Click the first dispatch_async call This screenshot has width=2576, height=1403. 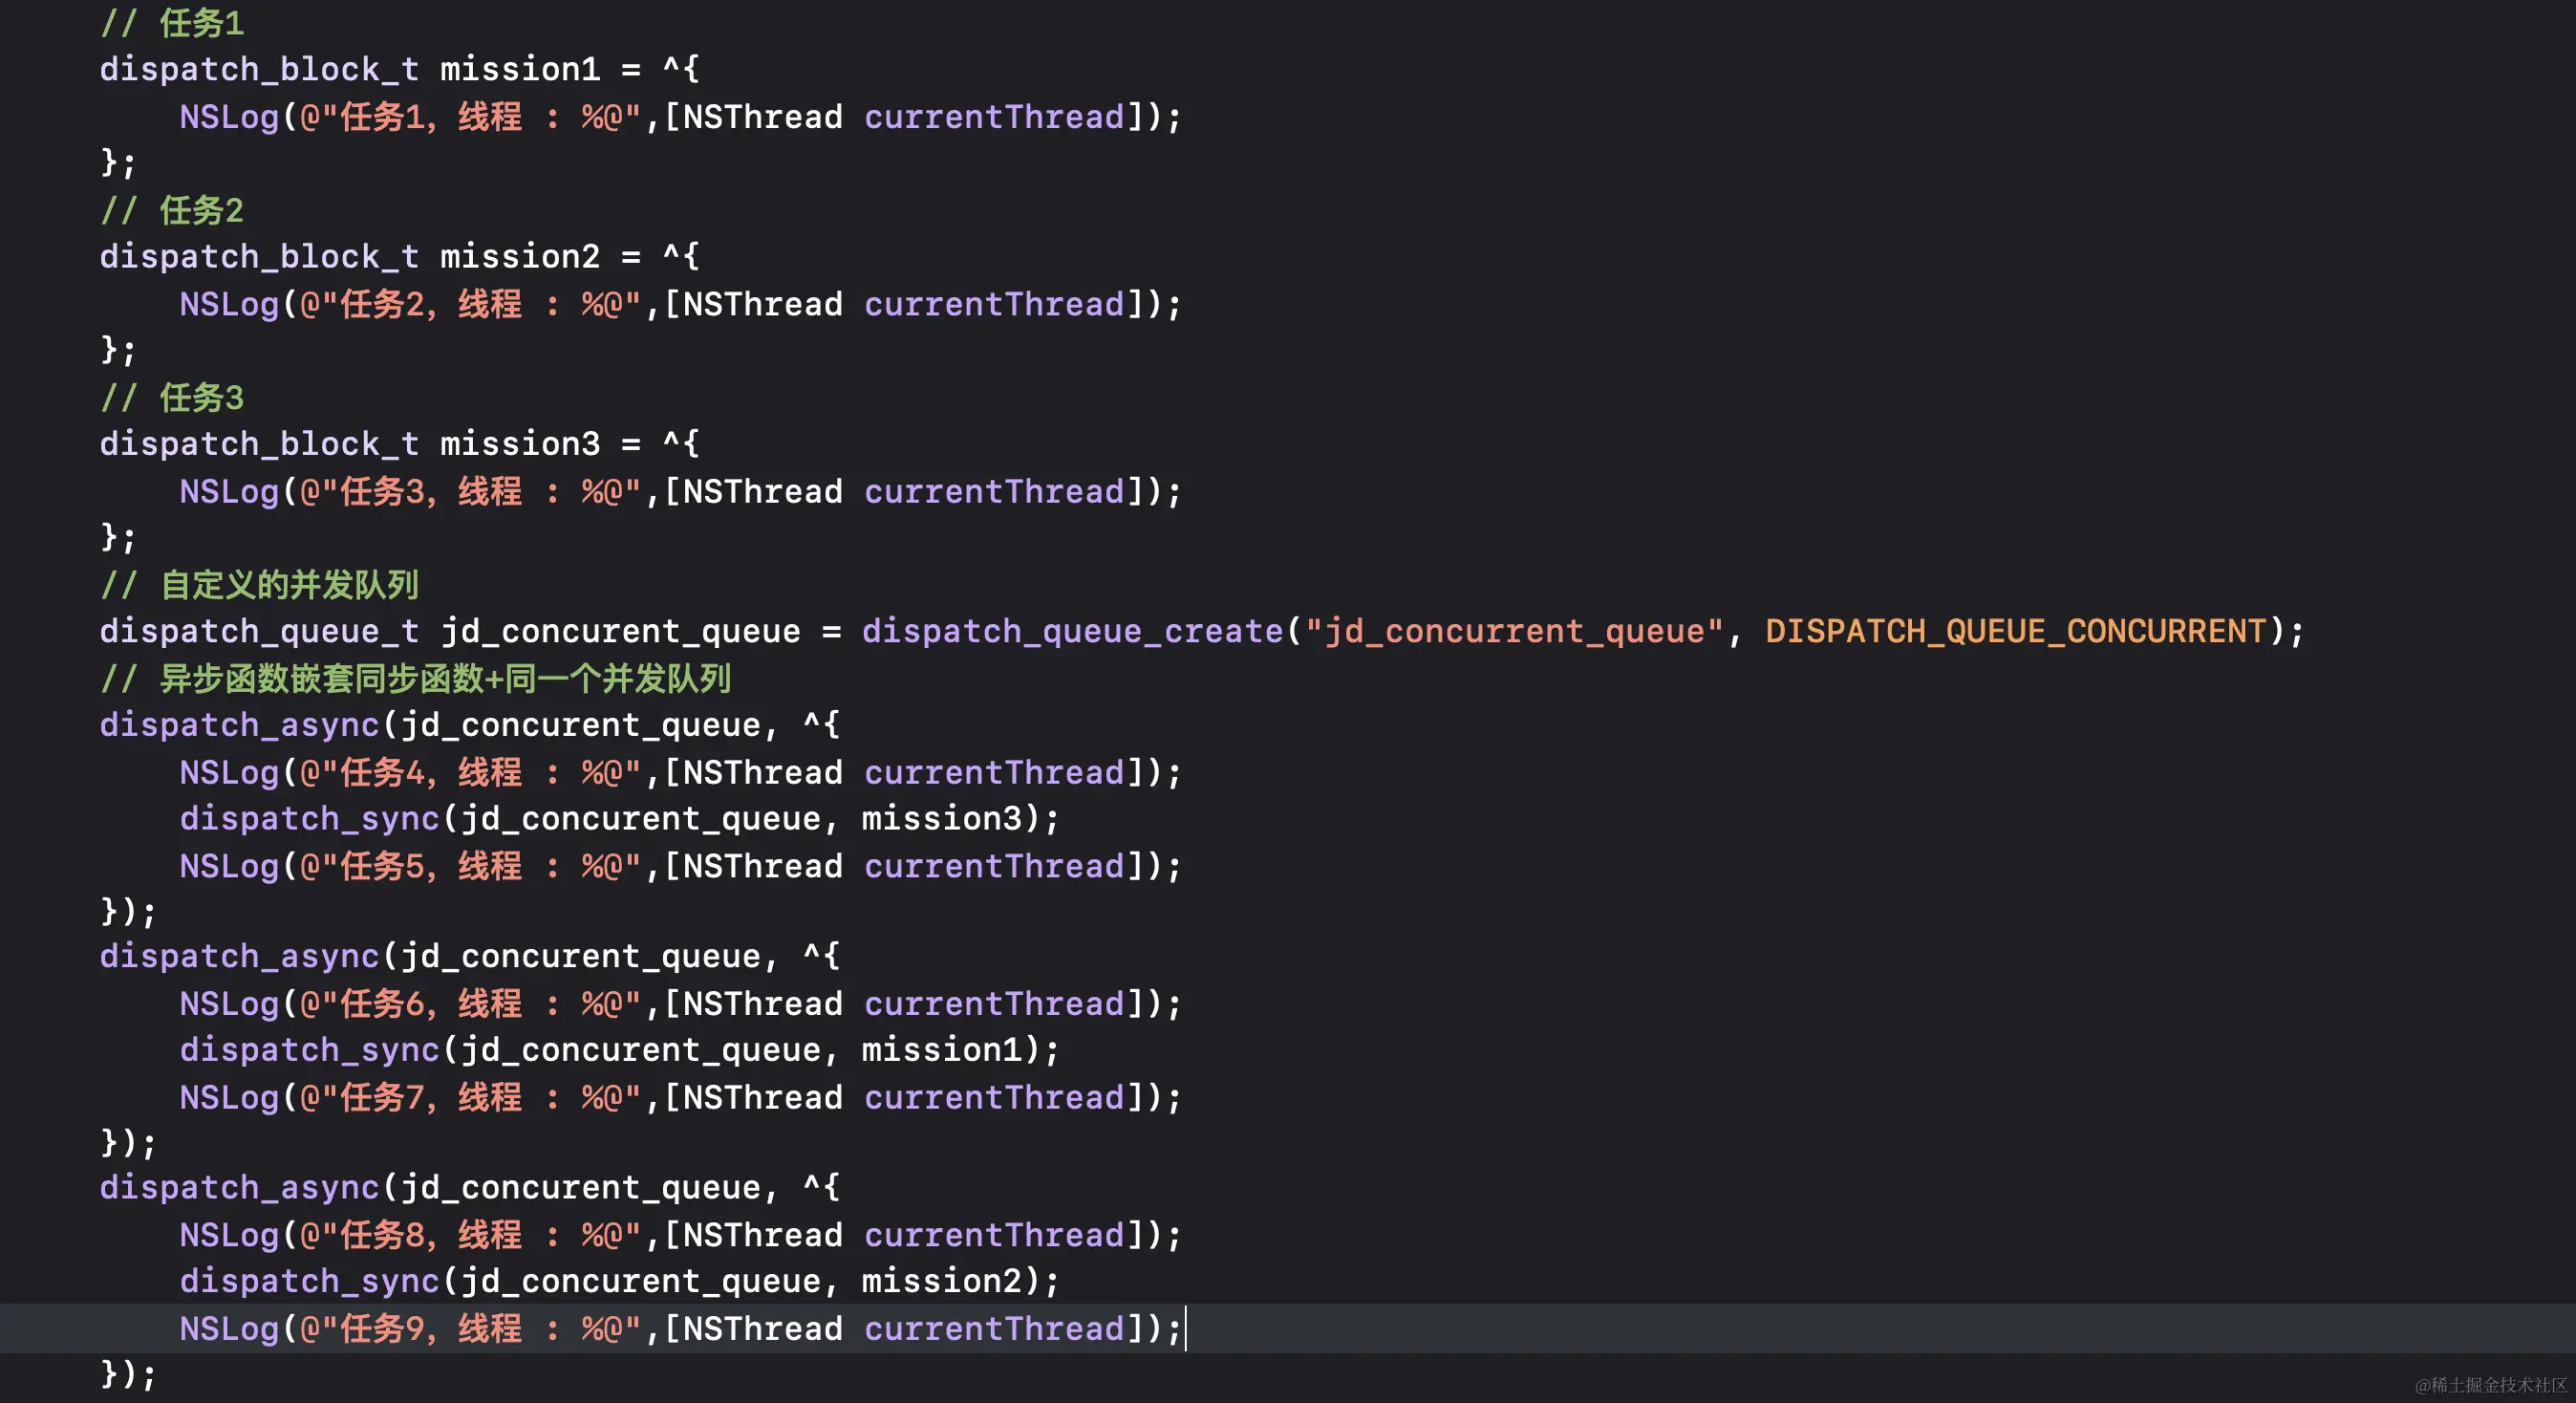click(x=239, y=725)
